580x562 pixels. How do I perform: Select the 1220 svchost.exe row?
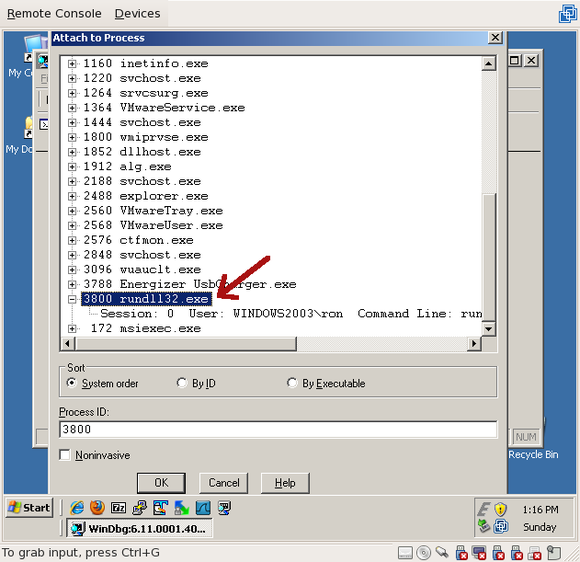pyautogui.click(x=142, y=78)
